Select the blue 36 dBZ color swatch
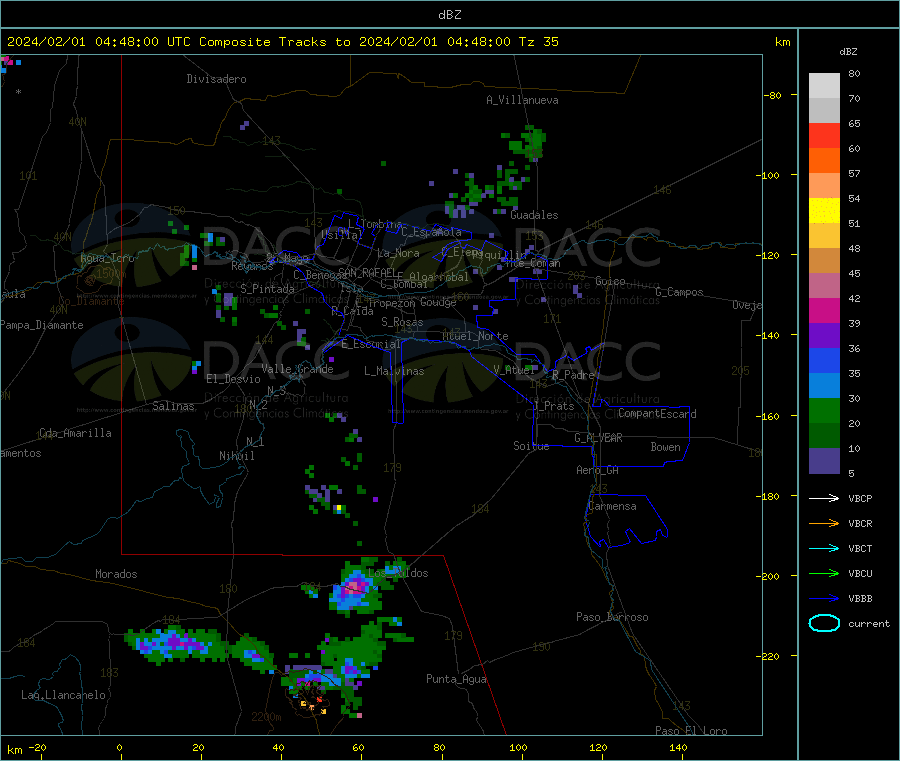Image resolution: width=900 pixels, height=761 pixels. 824,360
